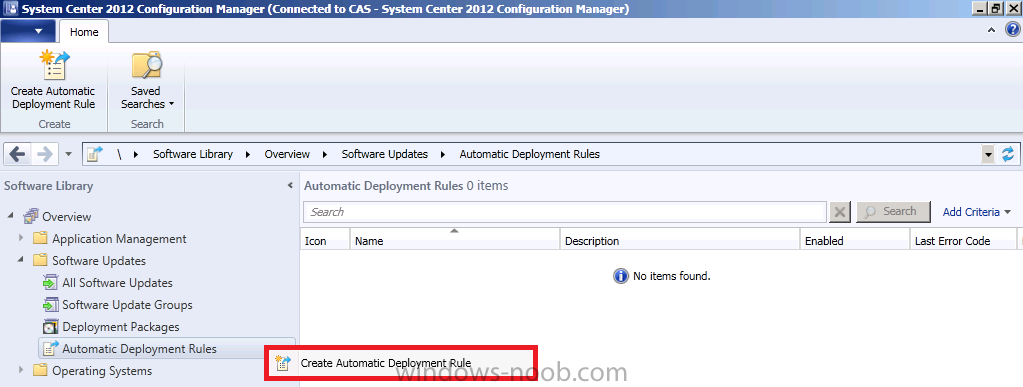The image size is (1023, 387).
Task: Click the Overview node computer icon
Action: [31, 217]
